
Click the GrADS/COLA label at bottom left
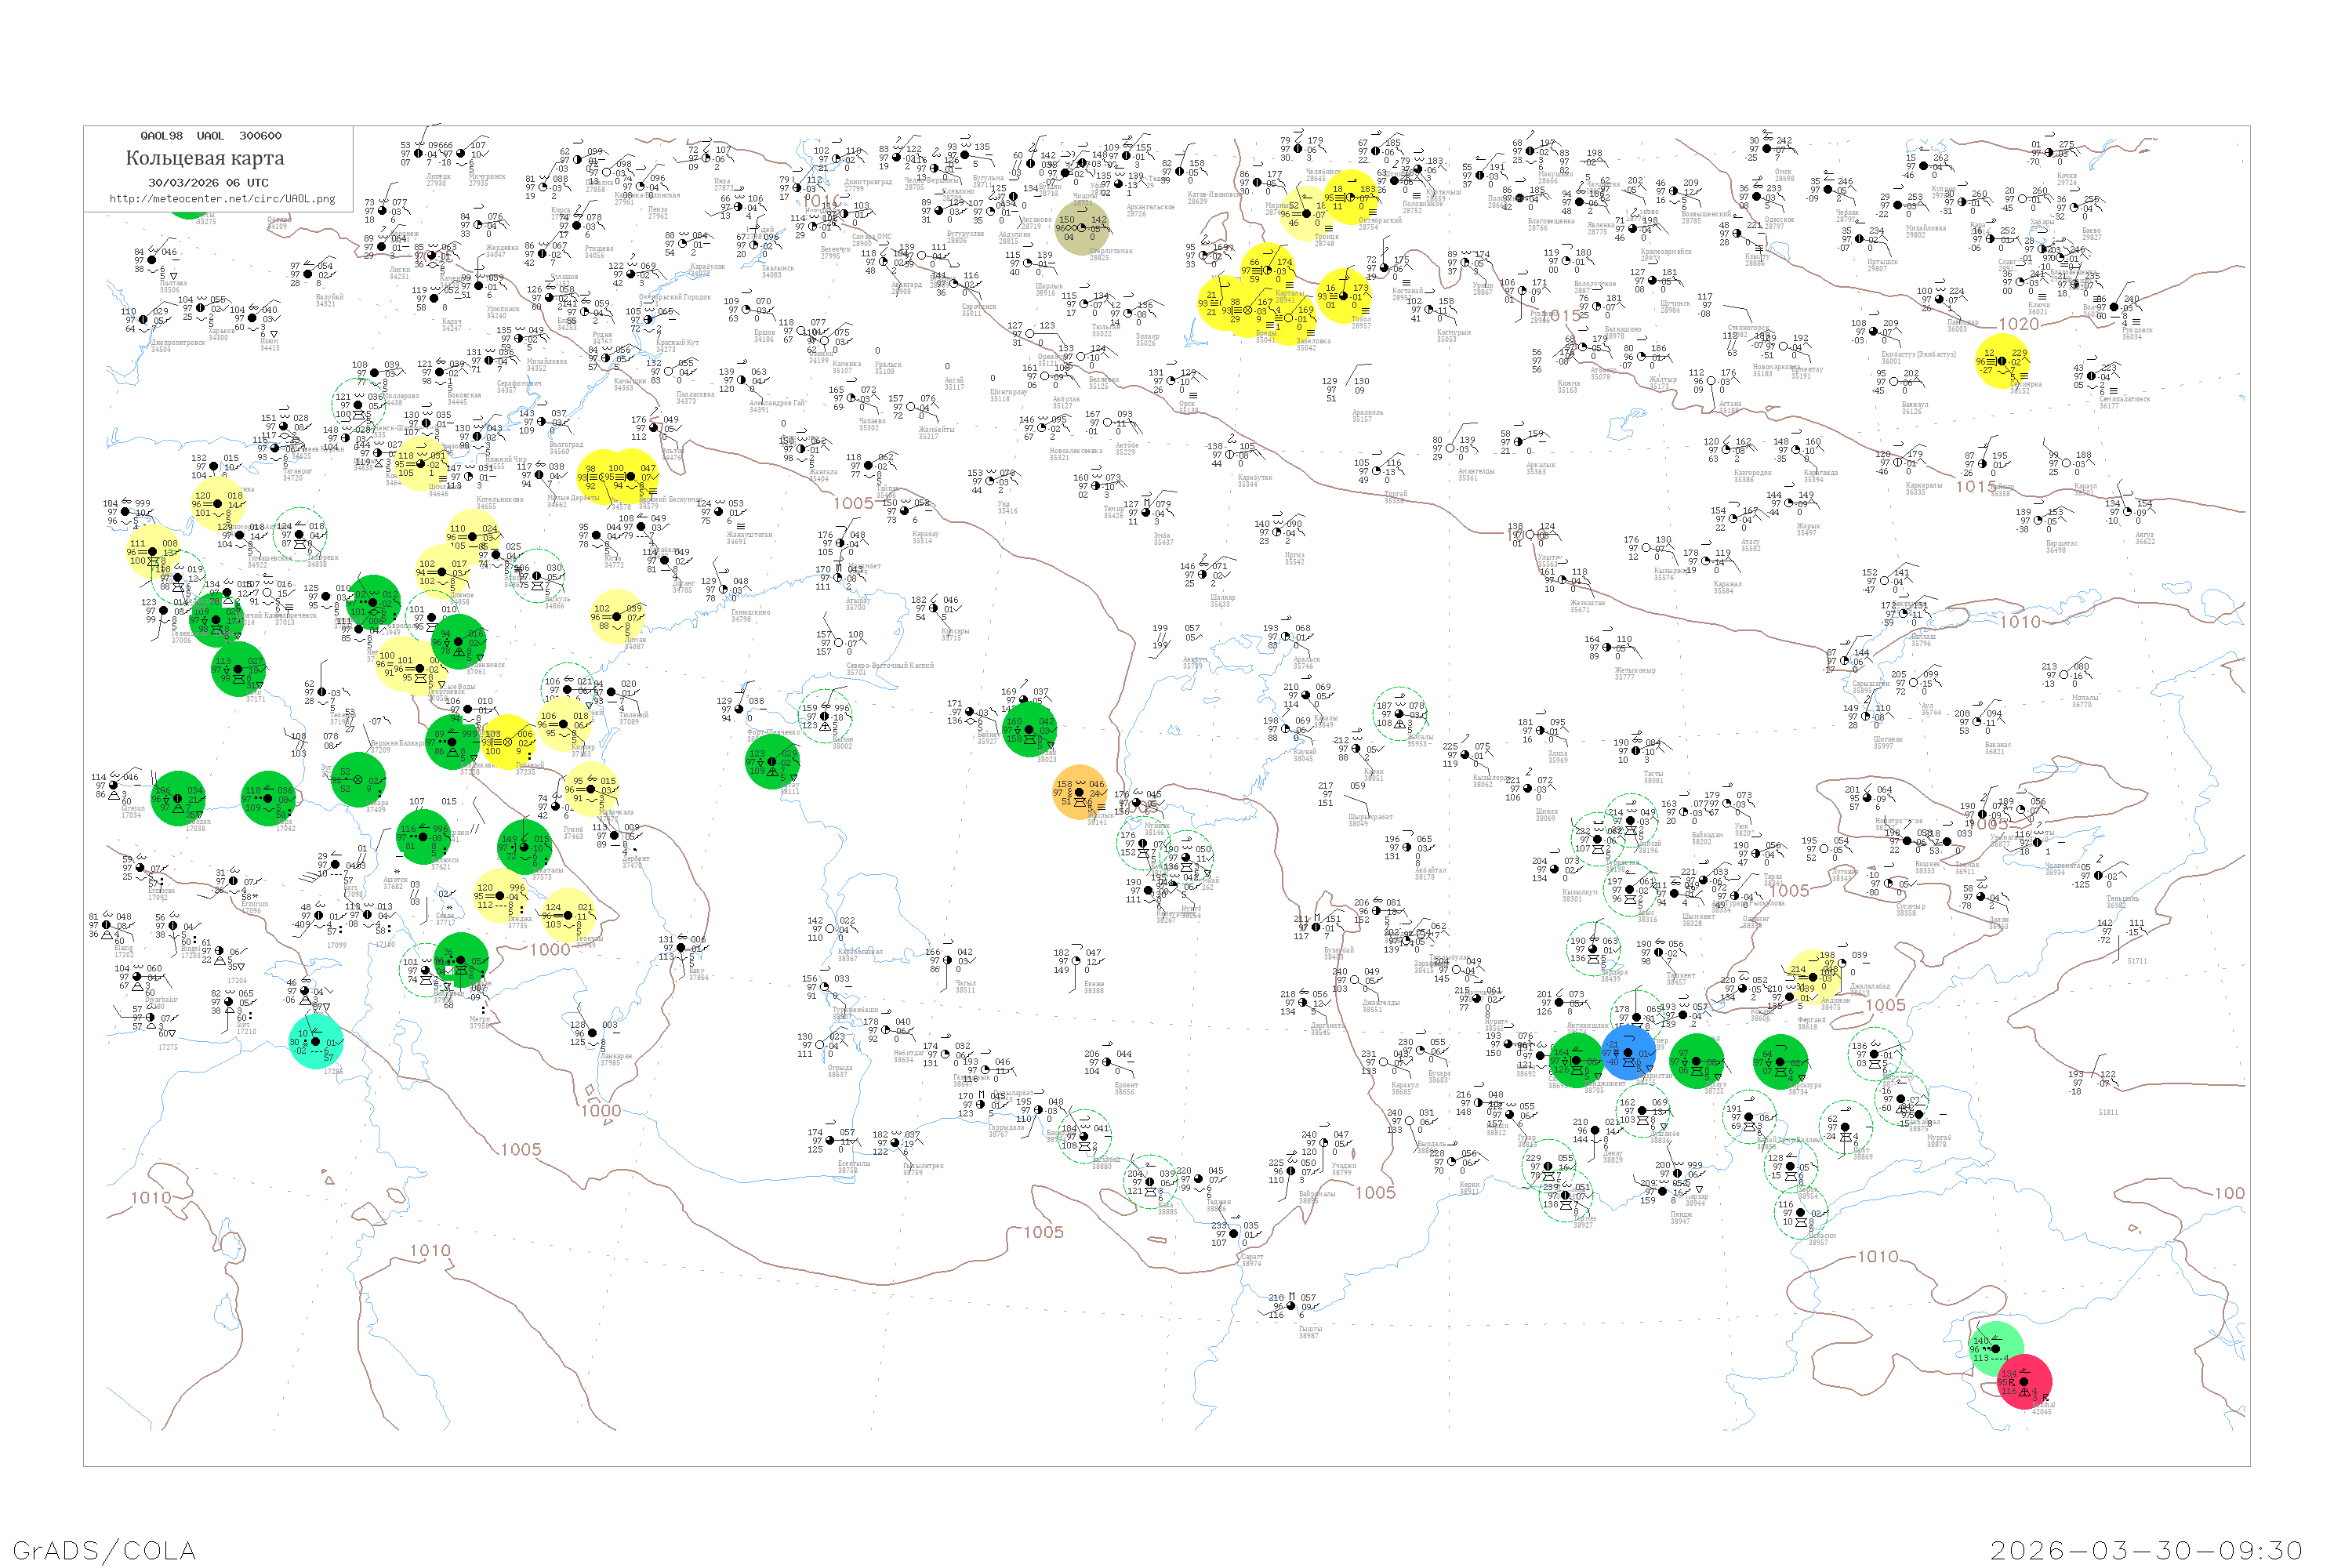[104, 1550]
